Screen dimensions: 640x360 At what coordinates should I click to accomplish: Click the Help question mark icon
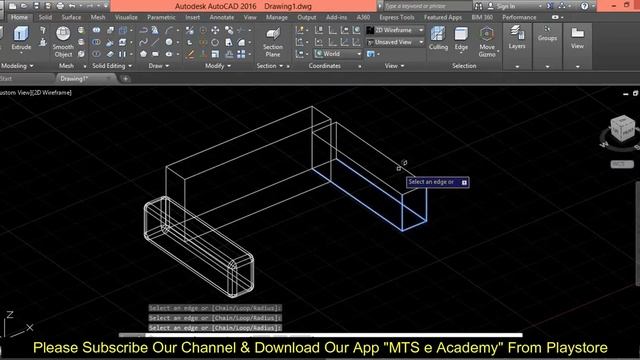tap(584, 6)
